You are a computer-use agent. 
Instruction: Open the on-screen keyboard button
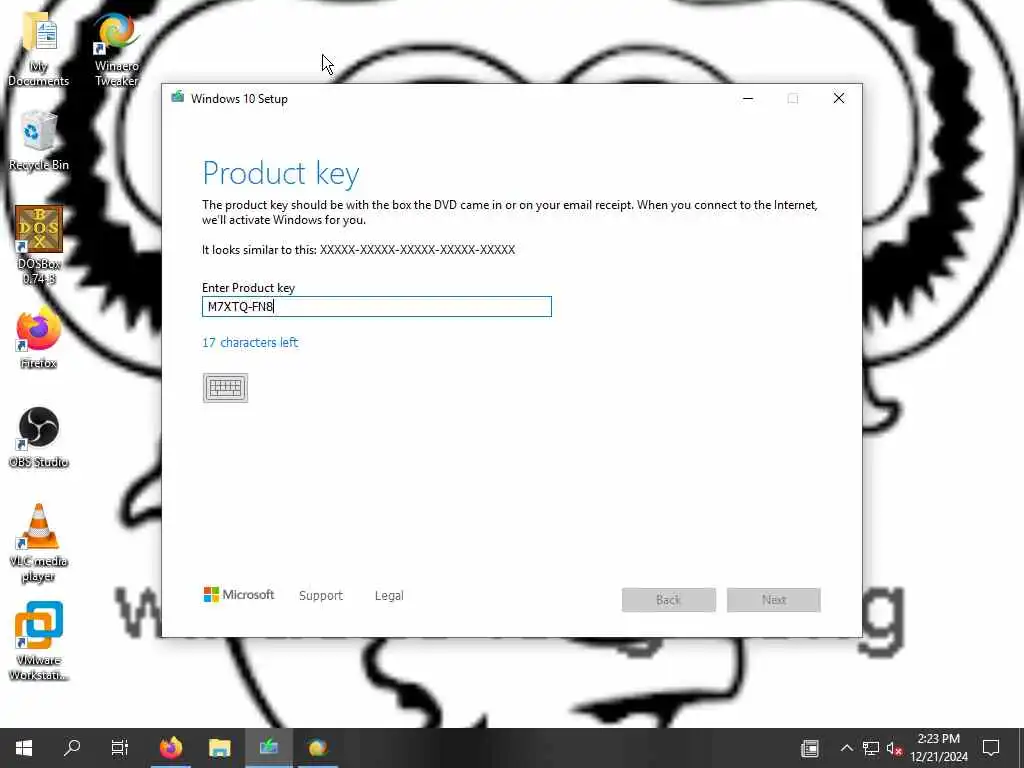(x=225, y=388)
